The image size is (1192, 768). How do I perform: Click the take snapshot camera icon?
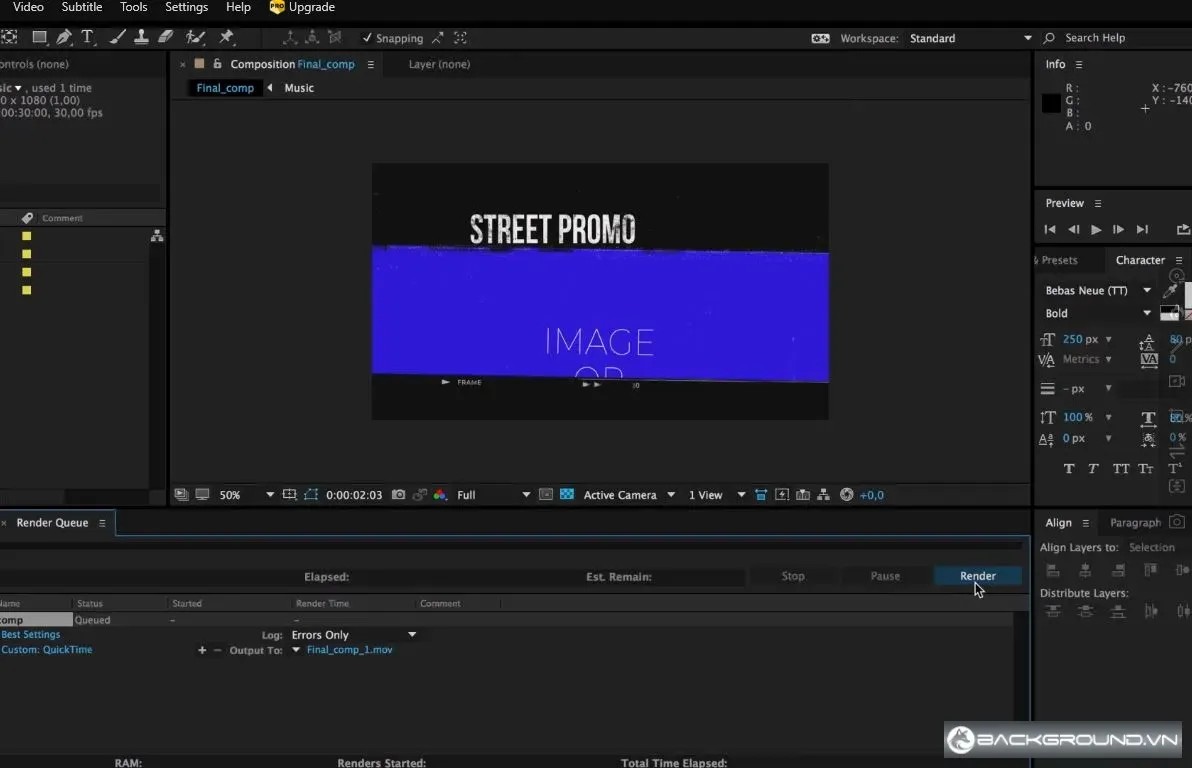point(398,494)
